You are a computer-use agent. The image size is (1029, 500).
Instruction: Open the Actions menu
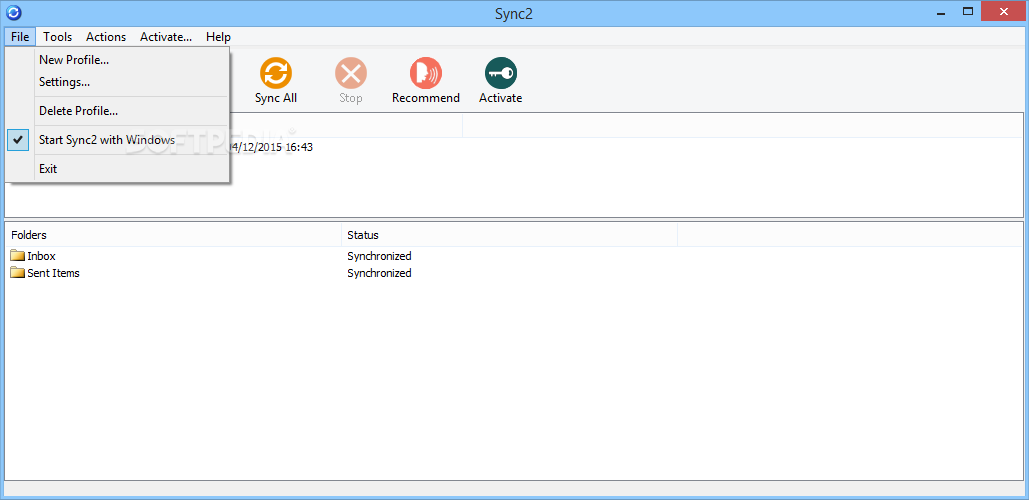click(106, 37)
